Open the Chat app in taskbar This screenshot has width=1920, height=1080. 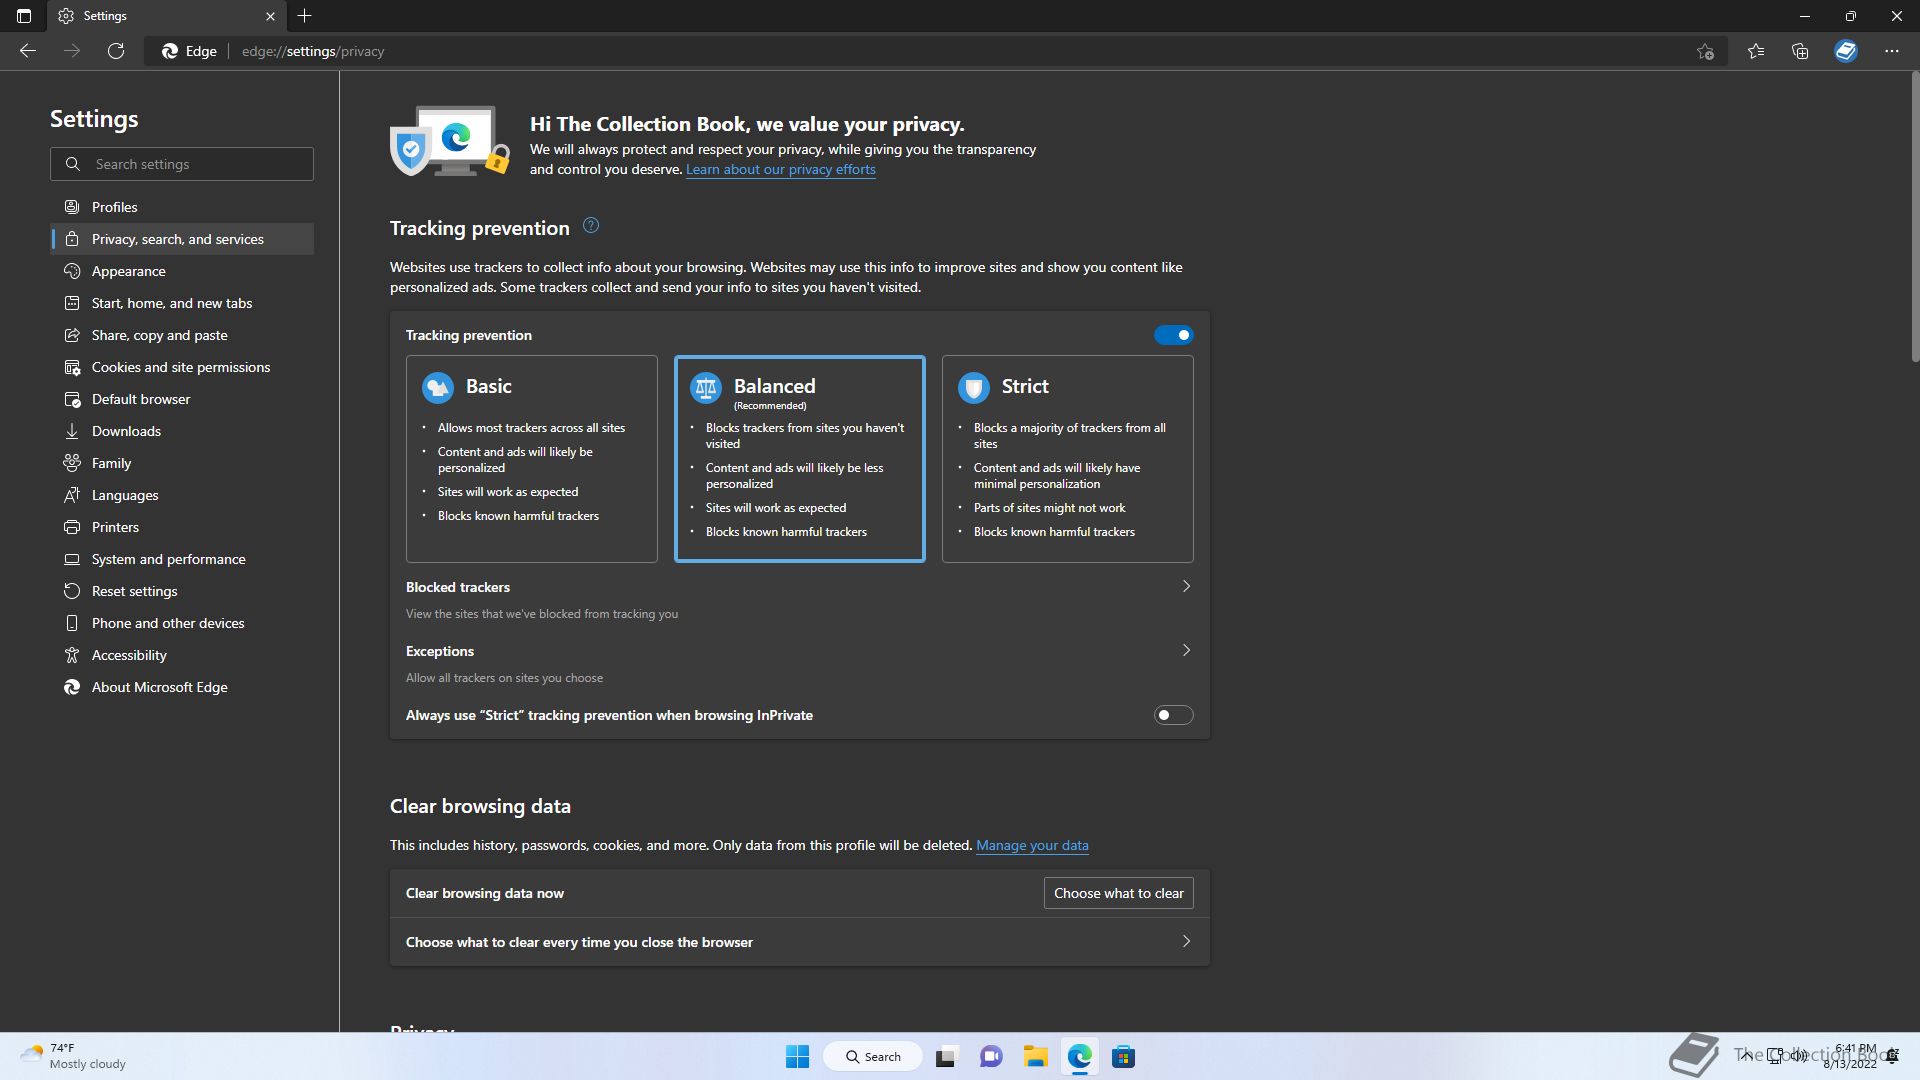(x=991, y=1056)
